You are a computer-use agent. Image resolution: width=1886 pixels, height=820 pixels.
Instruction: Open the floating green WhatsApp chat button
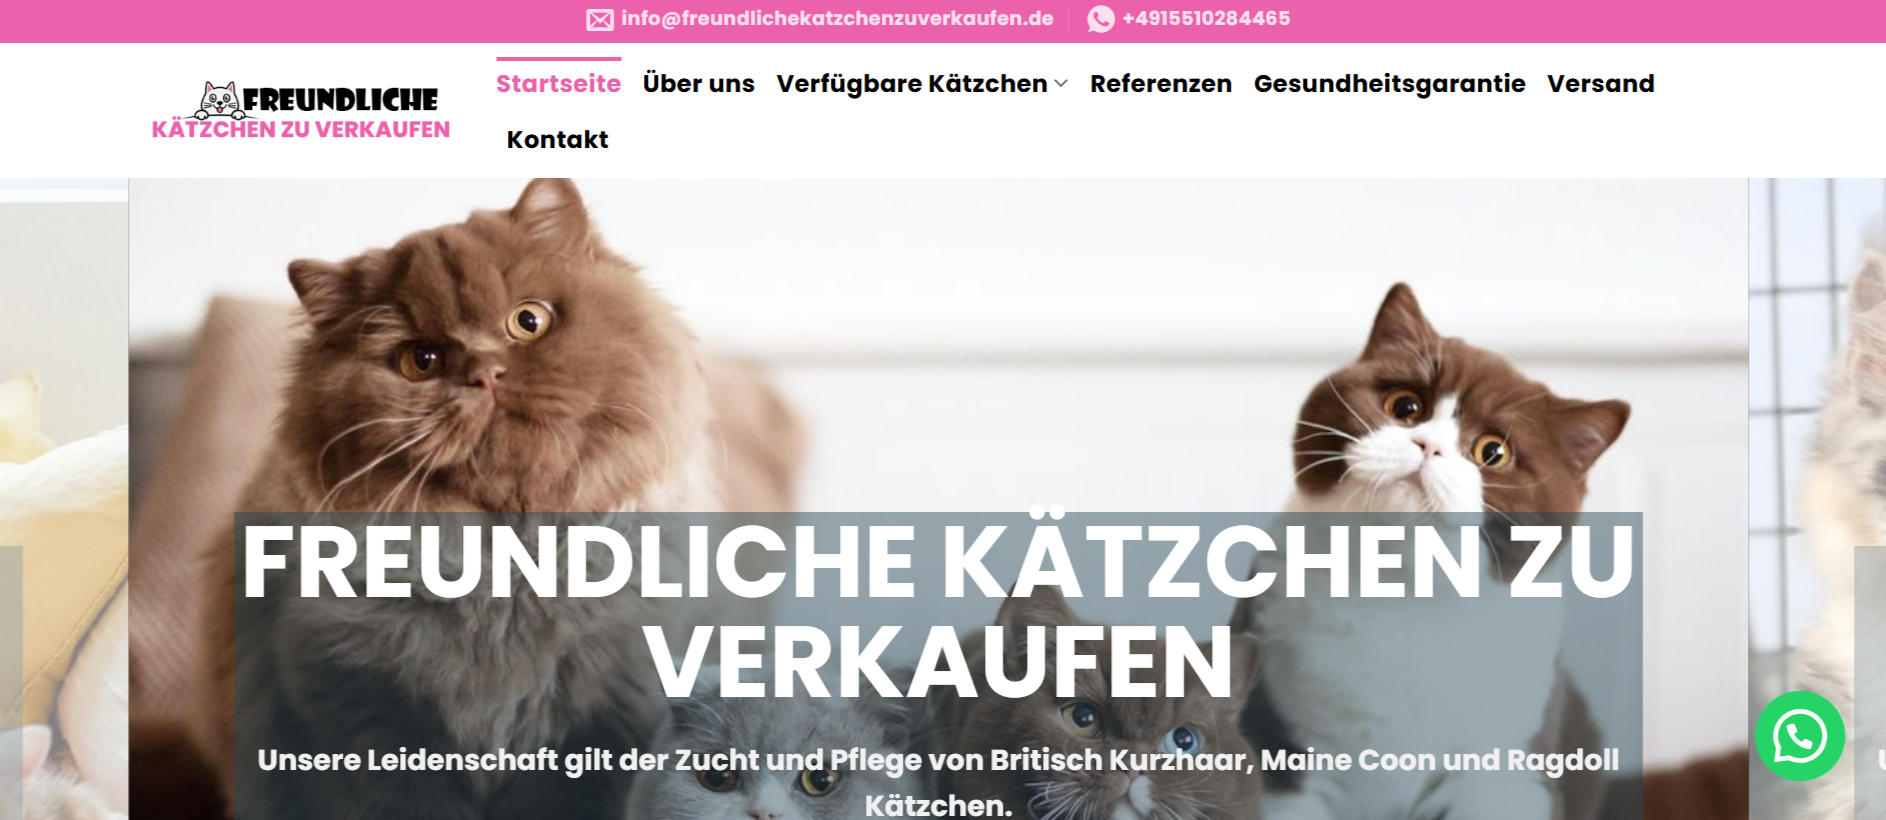[1800, 736]
